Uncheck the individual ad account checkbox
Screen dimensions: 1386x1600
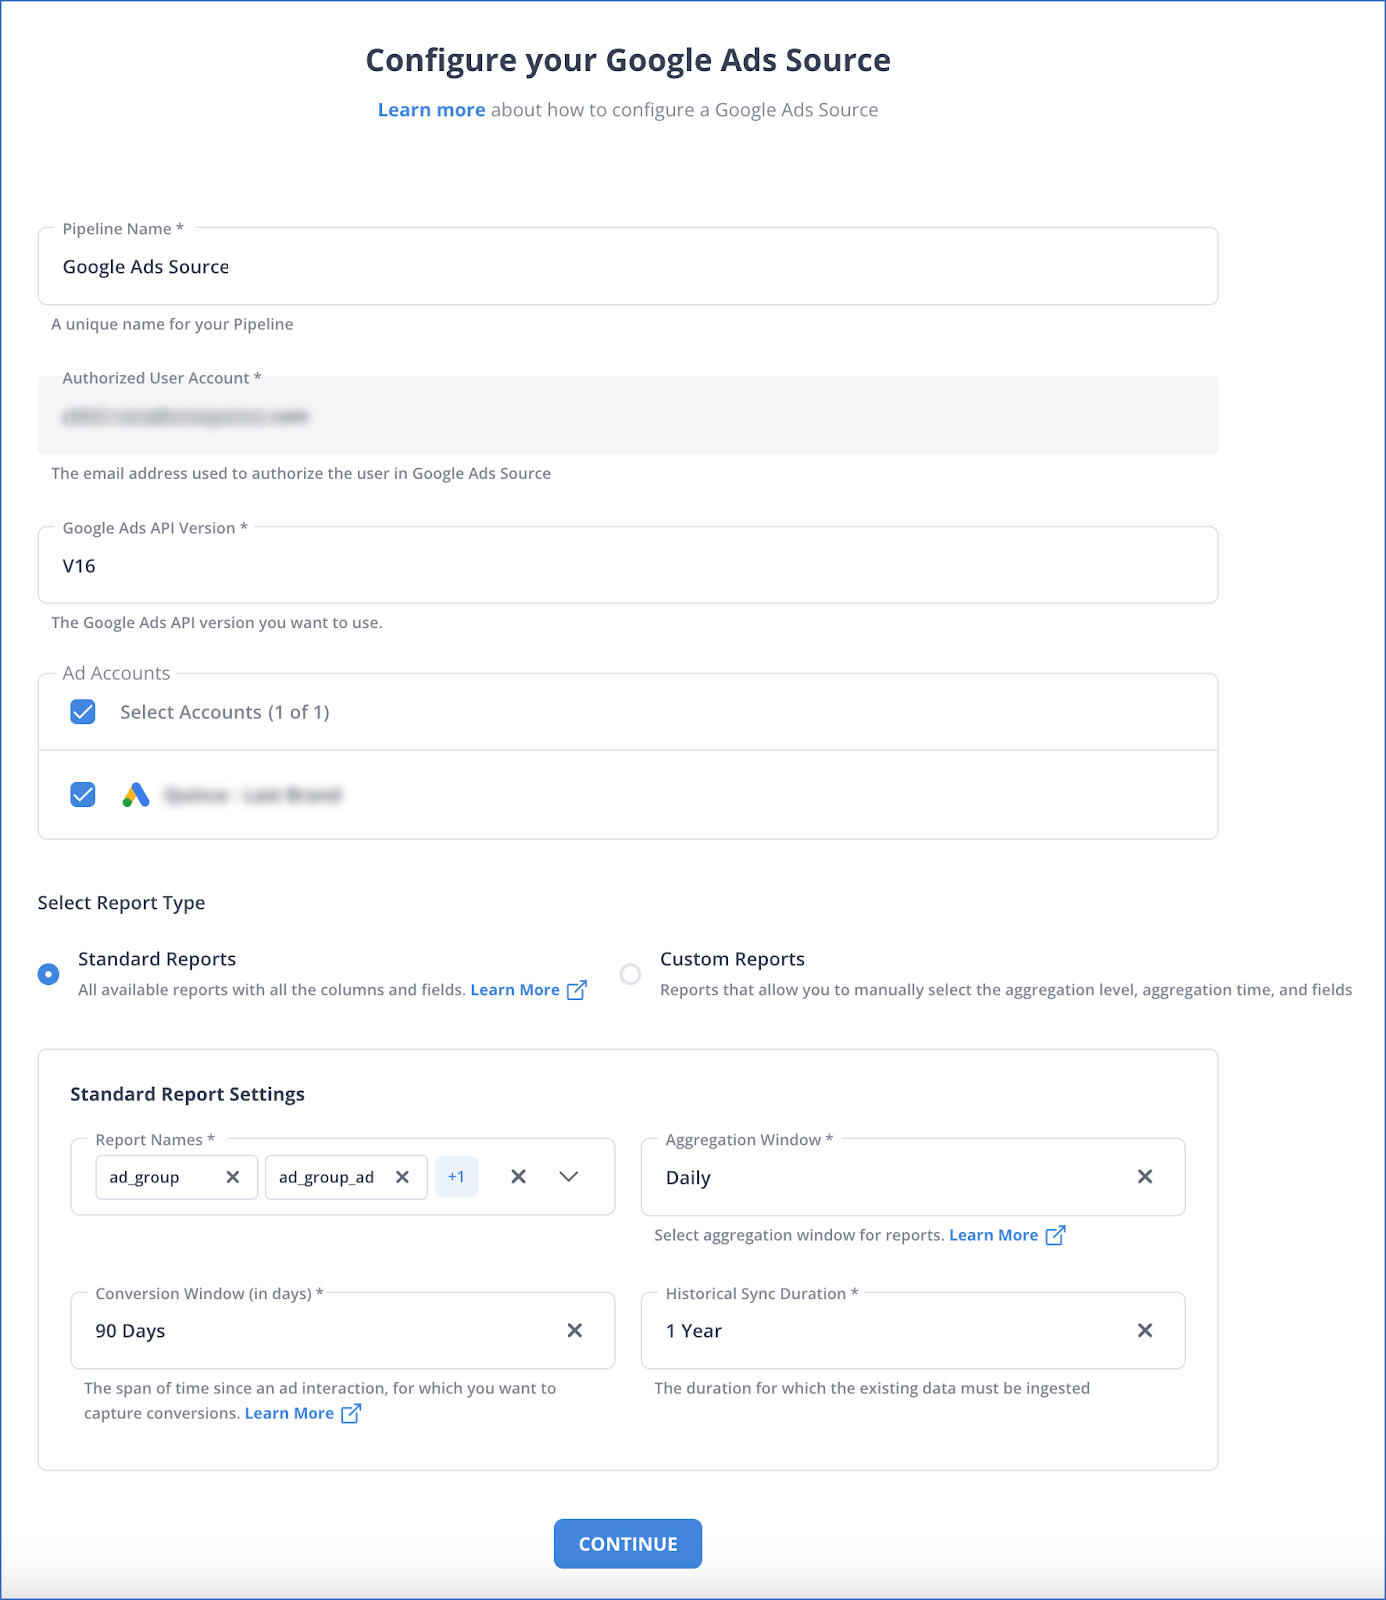[83, 795]
